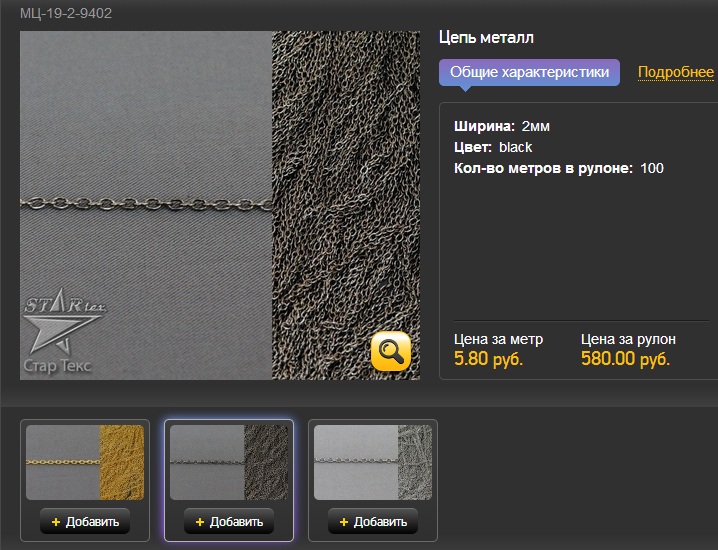718x550 pixels.
Task: Add the silver chain with Добавить
Action: 373,522
